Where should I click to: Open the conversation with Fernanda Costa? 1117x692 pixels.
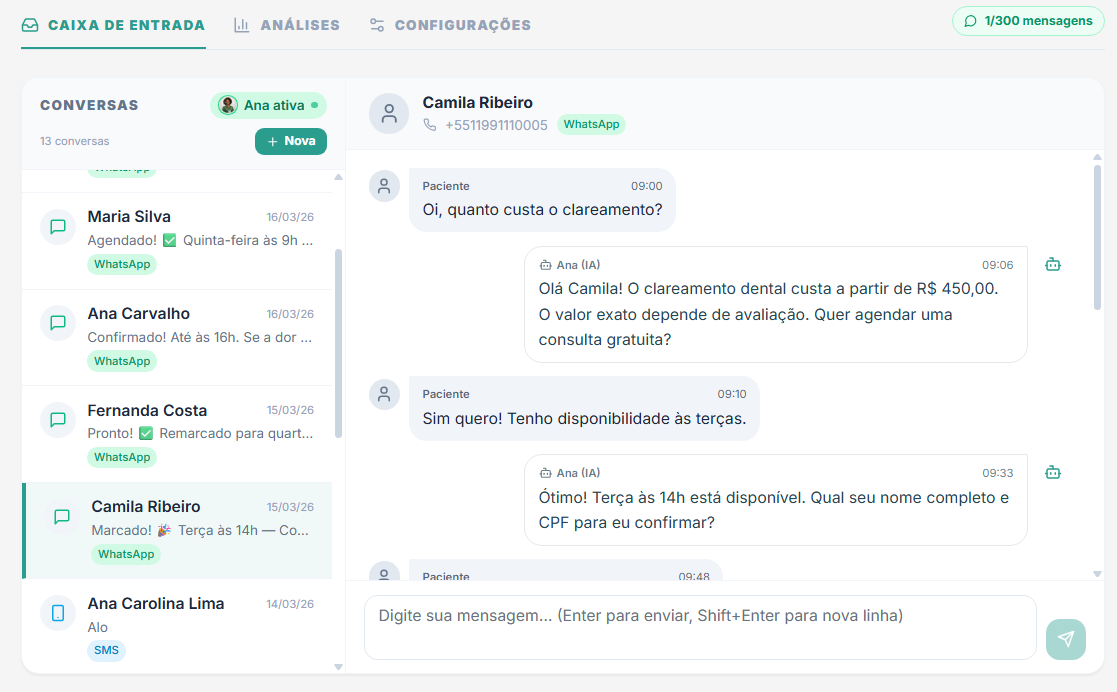pos(180,432)
